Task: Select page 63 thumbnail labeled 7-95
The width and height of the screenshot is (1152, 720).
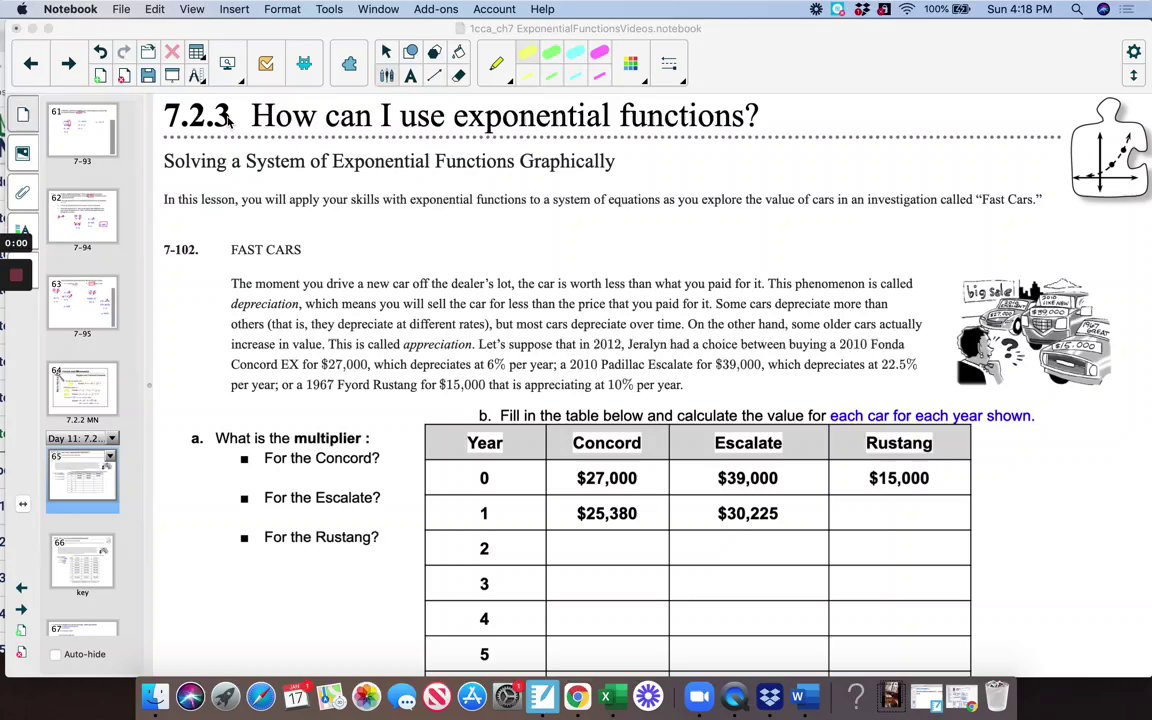Action: pos(82,302)
